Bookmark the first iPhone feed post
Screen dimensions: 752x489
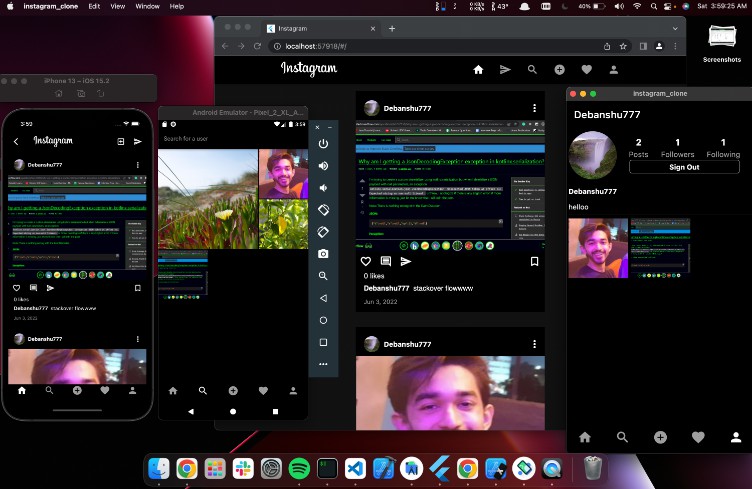(x=138, y=288)
